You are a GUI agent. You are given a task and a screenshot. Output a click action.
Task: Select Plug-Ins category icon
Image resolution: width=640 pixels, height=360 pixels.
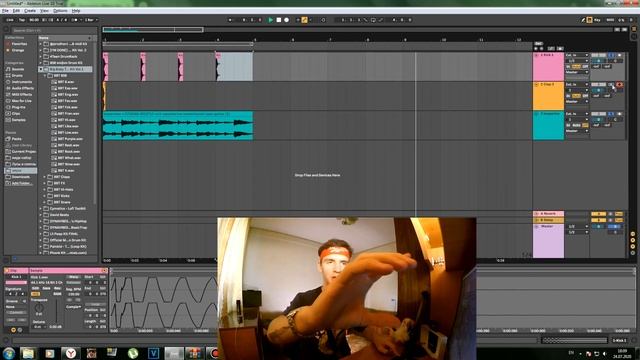pos(8,107)
